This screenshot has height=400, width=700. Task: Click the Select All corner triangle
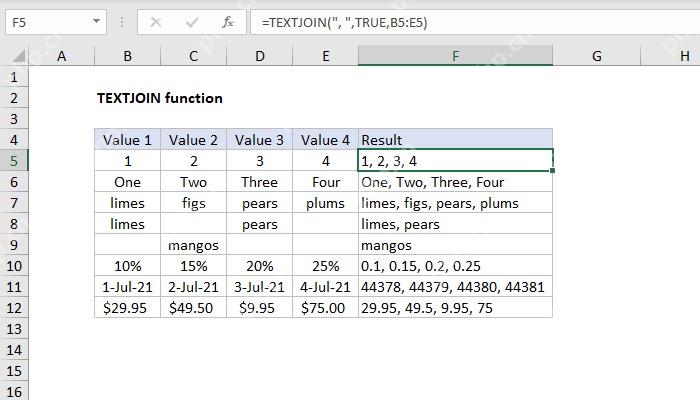(x=18, y=56)
